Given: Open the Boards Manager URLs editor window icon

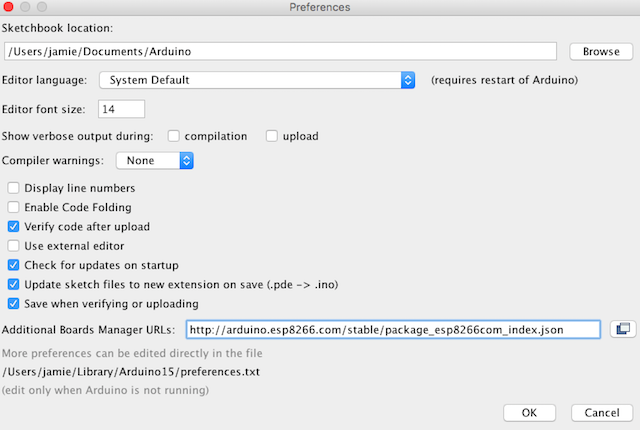Looking at the screenshot, I should click(x=621, y=329).
